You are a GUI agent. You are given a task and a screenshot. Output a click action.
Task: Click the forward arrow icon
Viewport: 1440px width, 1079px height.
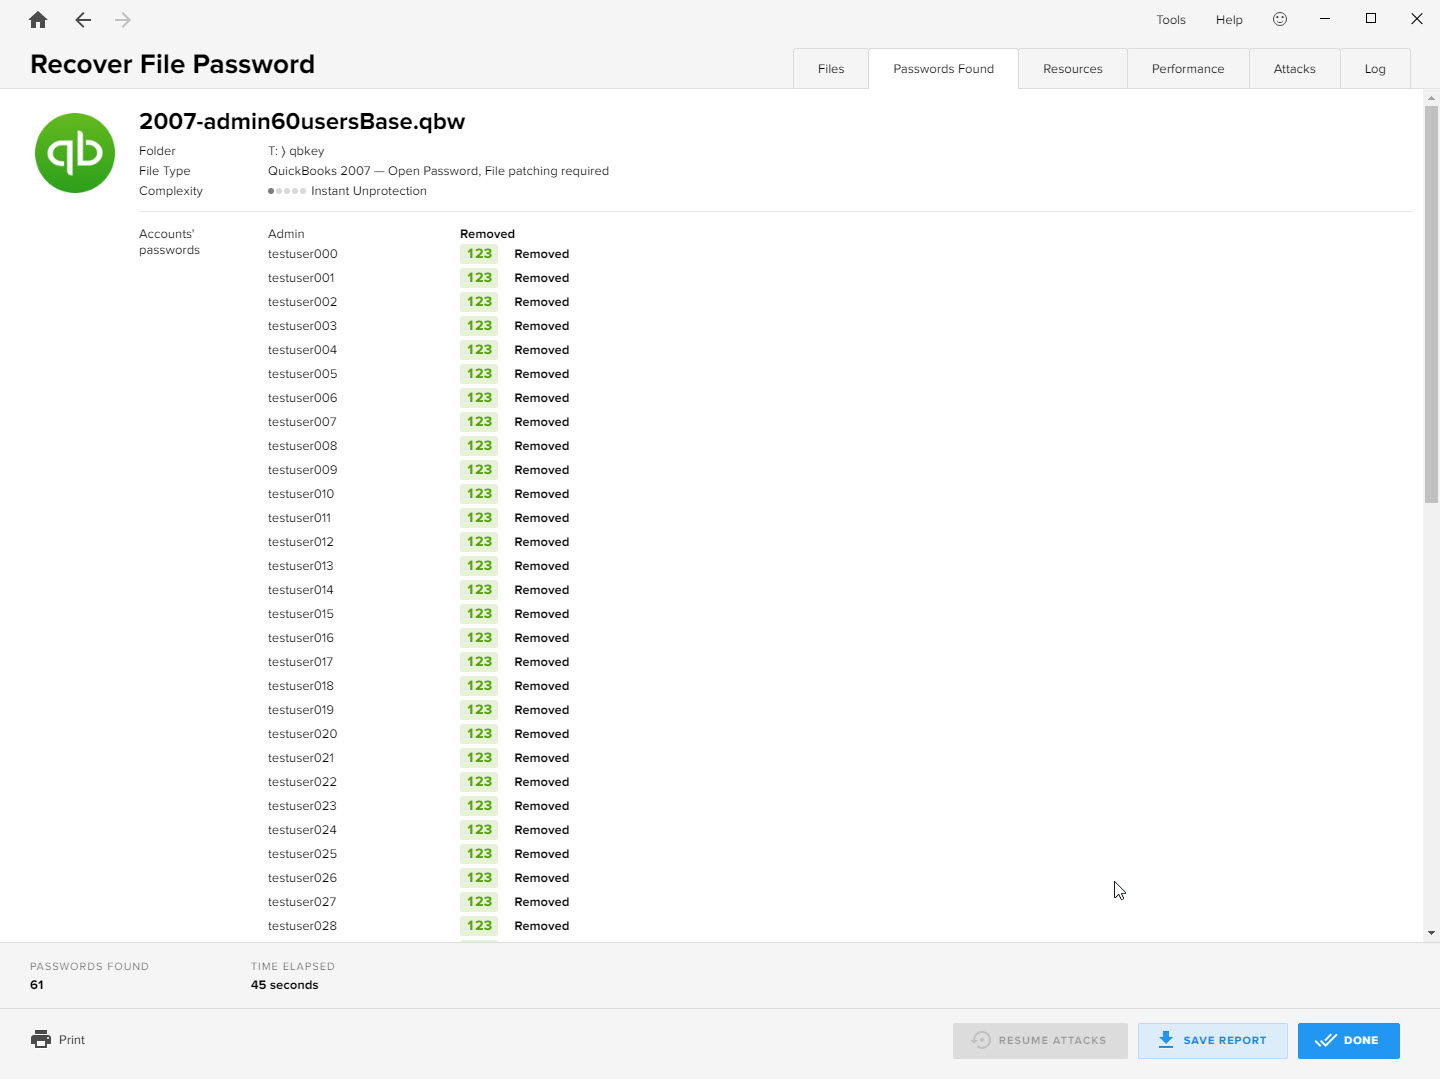[x=123, y=20]
